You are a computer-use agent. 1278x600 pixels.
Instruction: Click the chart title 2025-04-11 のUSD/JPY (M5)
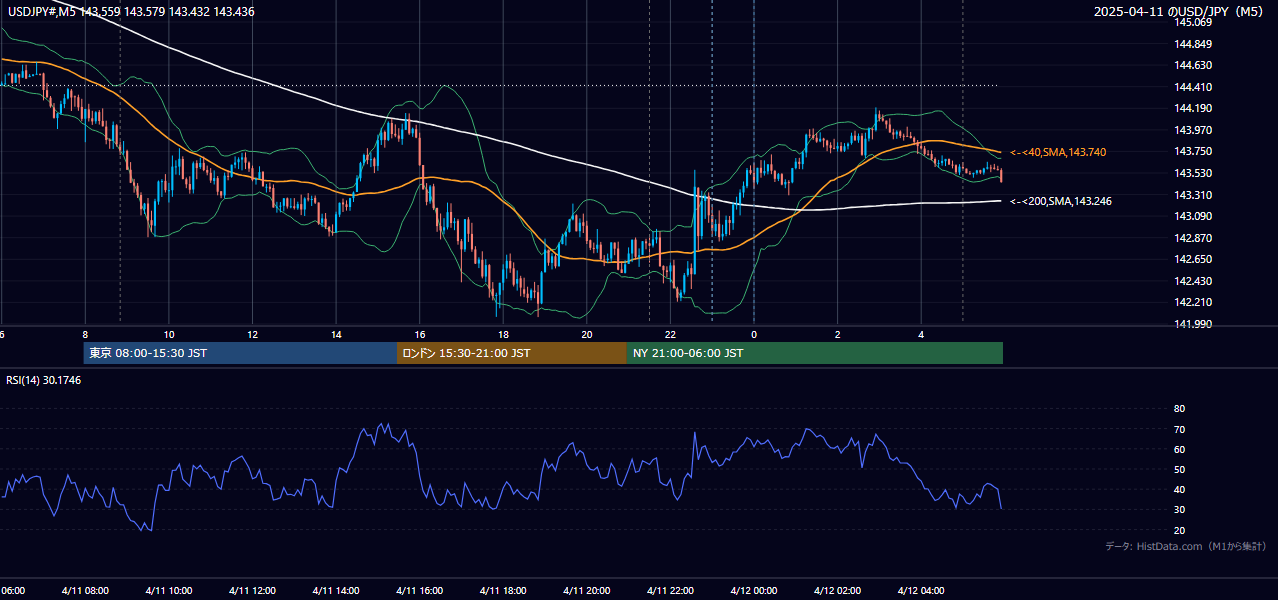[1180, 12]
